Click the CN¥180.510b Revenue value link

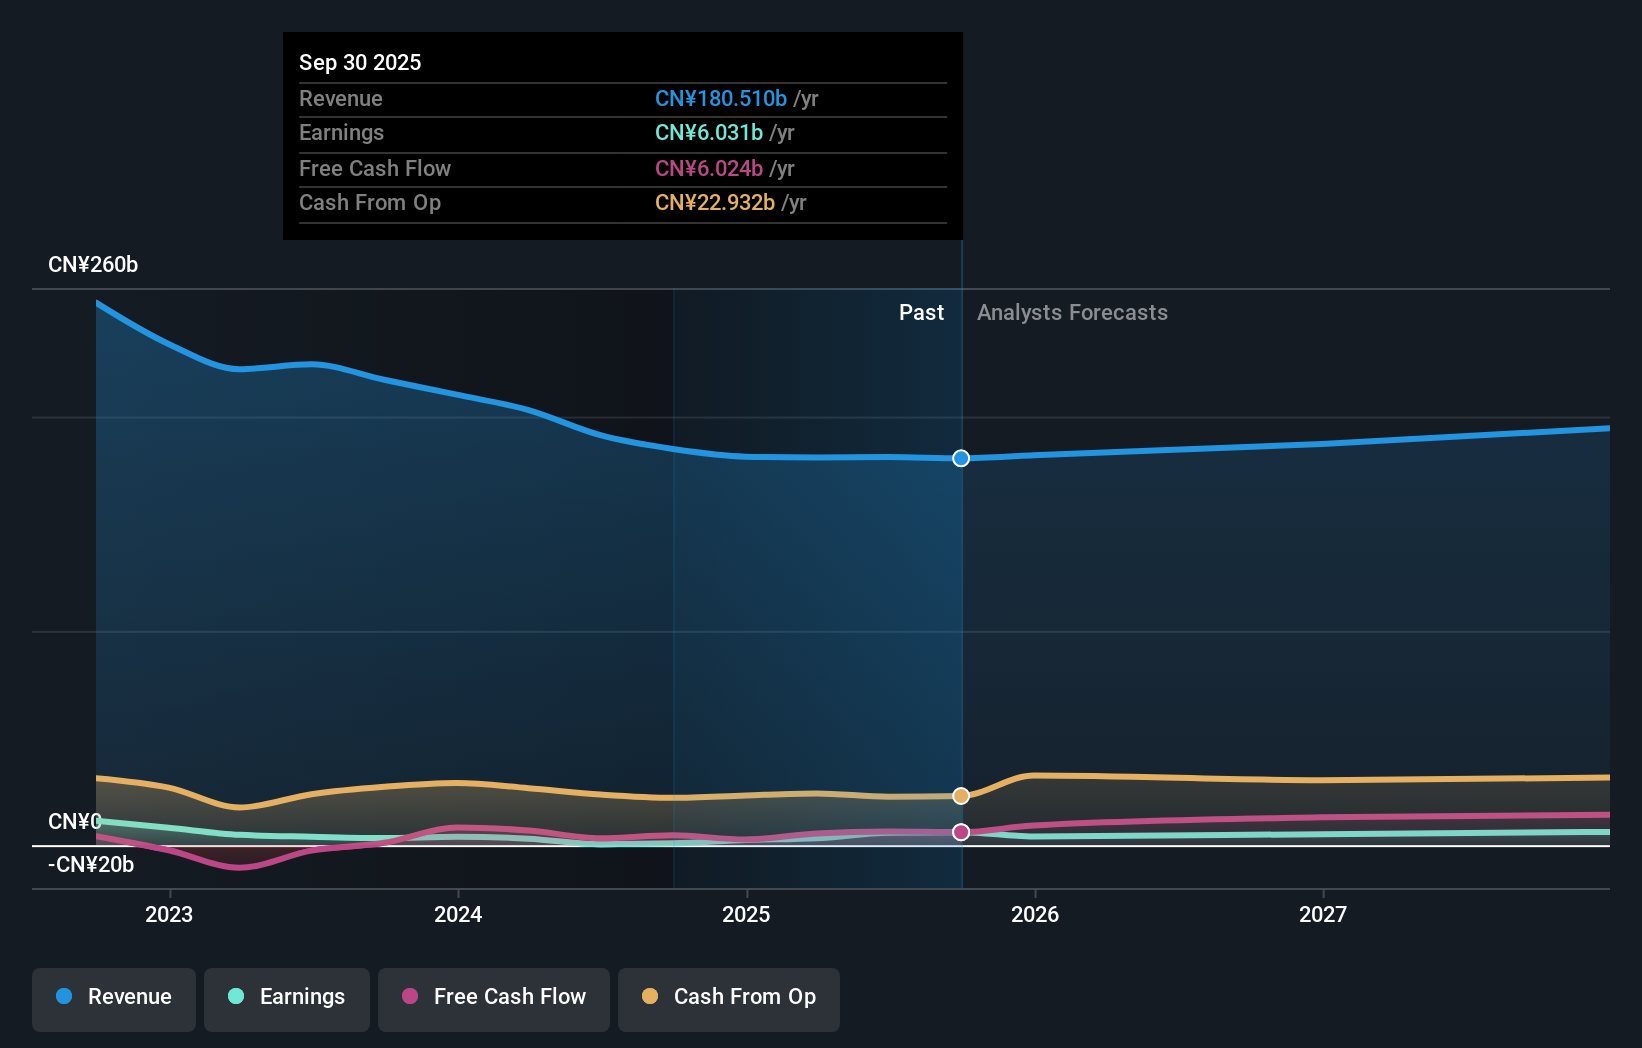pos(720,99)
